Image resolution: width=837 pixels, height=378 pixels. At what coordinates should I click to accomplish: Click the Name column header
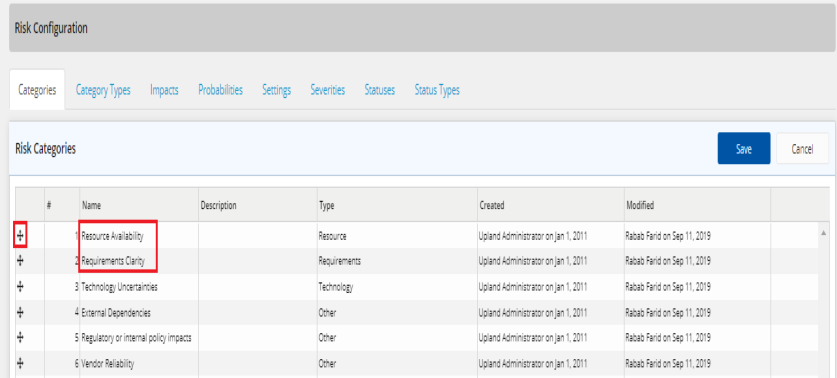[x=139, y=205]
